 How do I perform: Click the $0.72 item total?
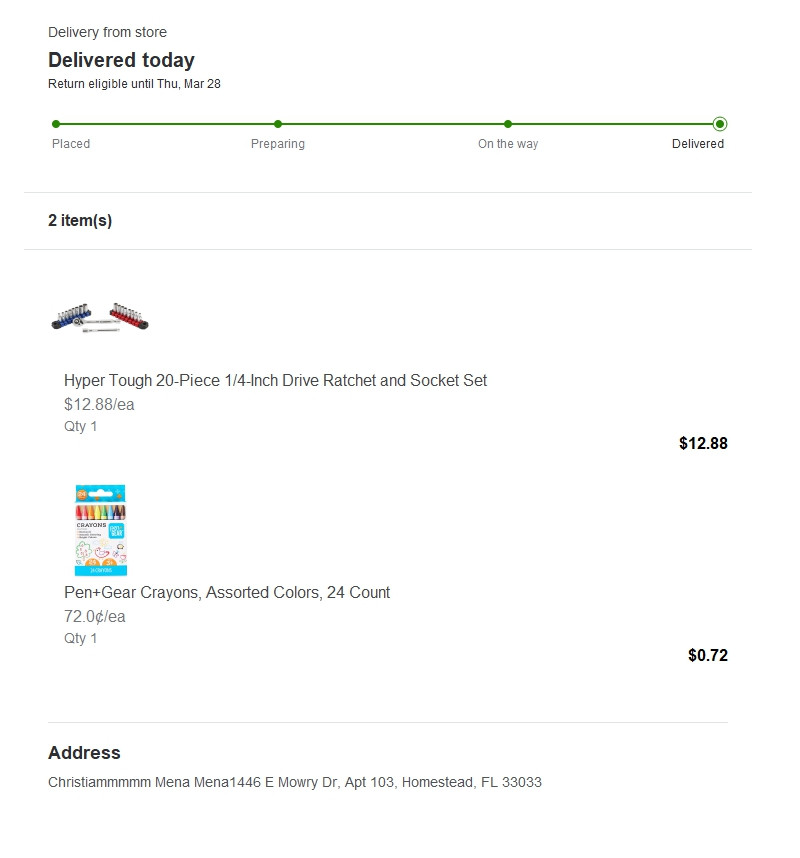coord(708,656)
